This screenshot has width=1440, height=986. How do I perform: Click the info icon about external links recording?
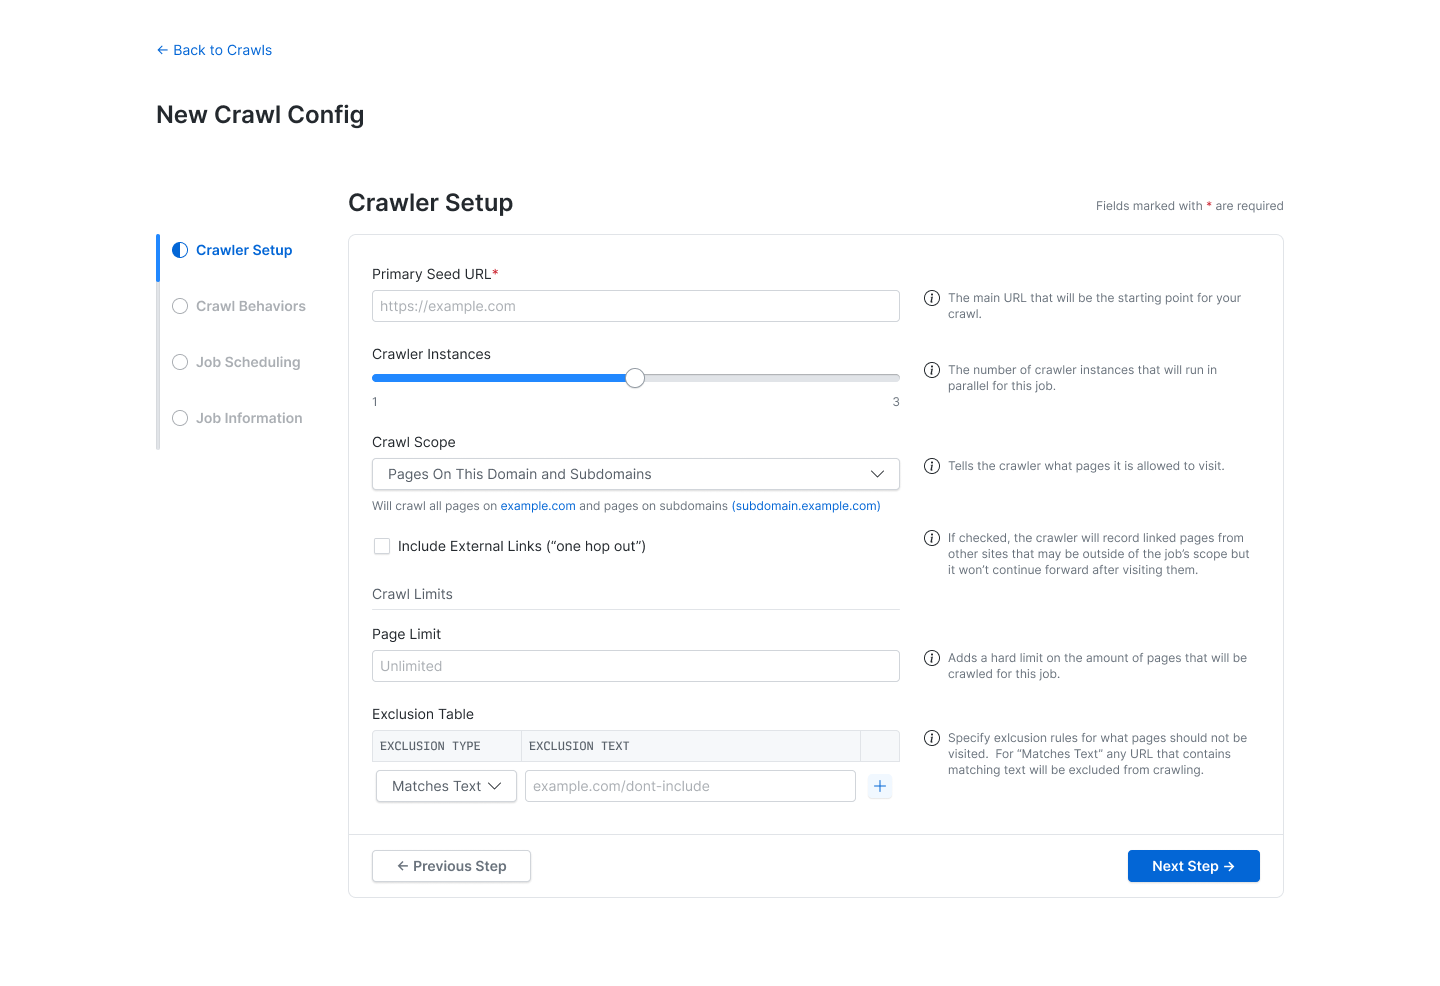[x=932, y=538]
